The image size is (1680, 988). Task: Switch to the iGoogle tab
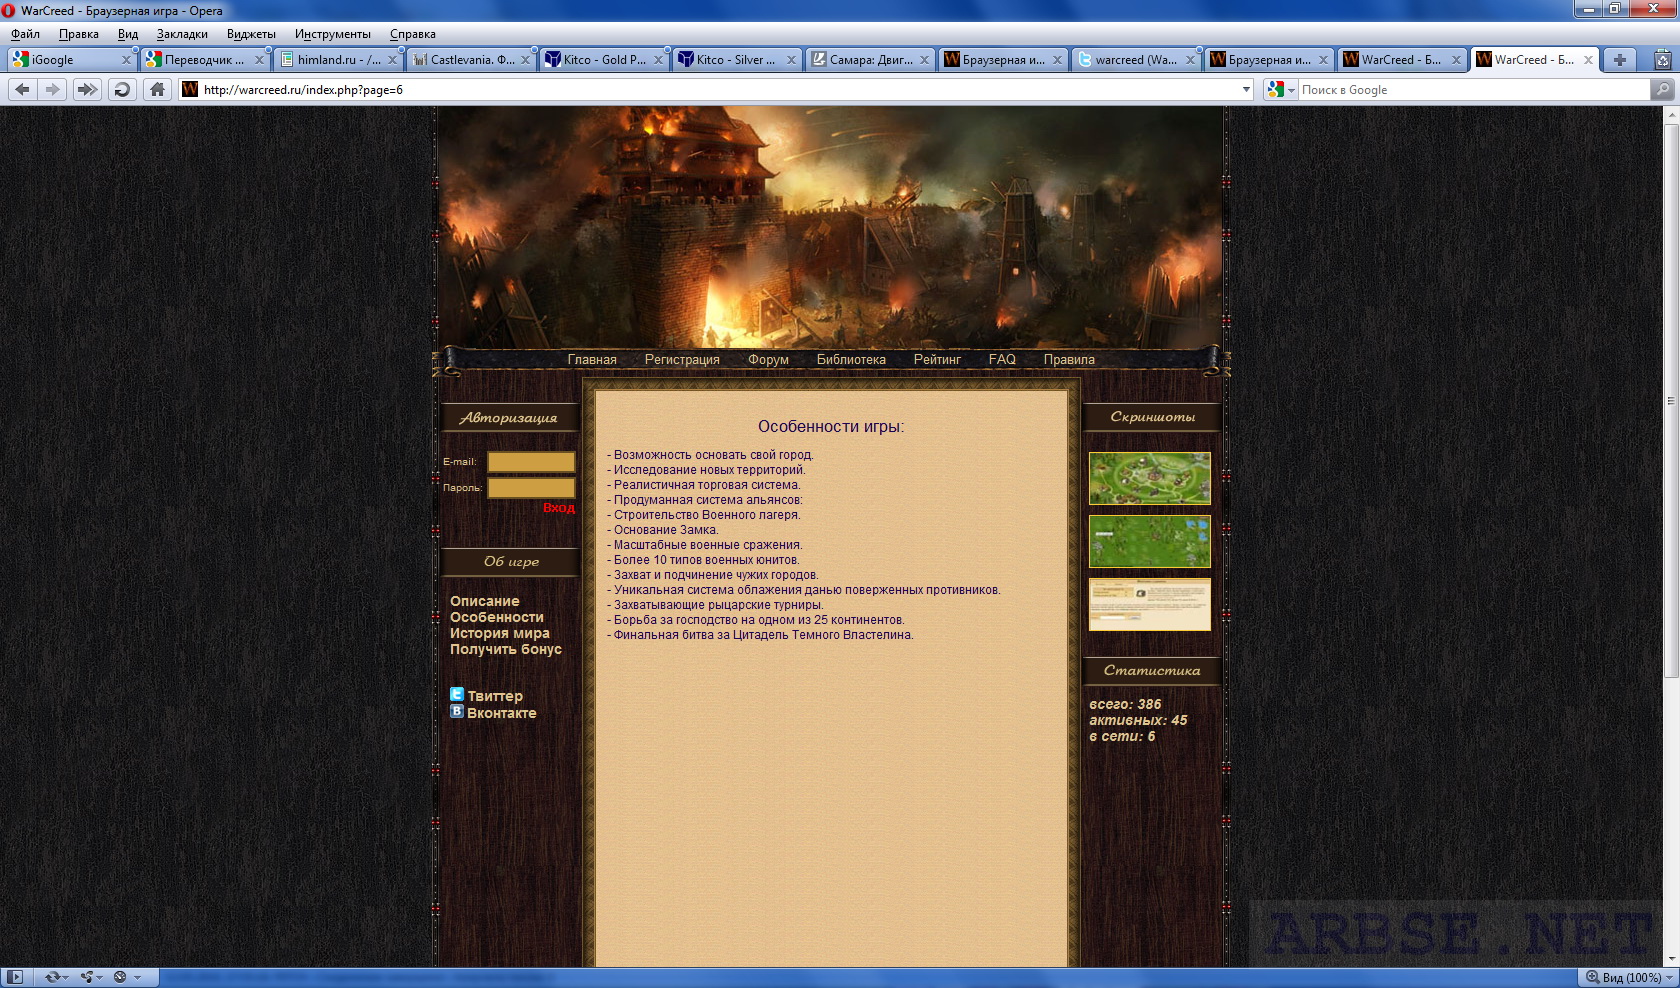tap(72, 60)
